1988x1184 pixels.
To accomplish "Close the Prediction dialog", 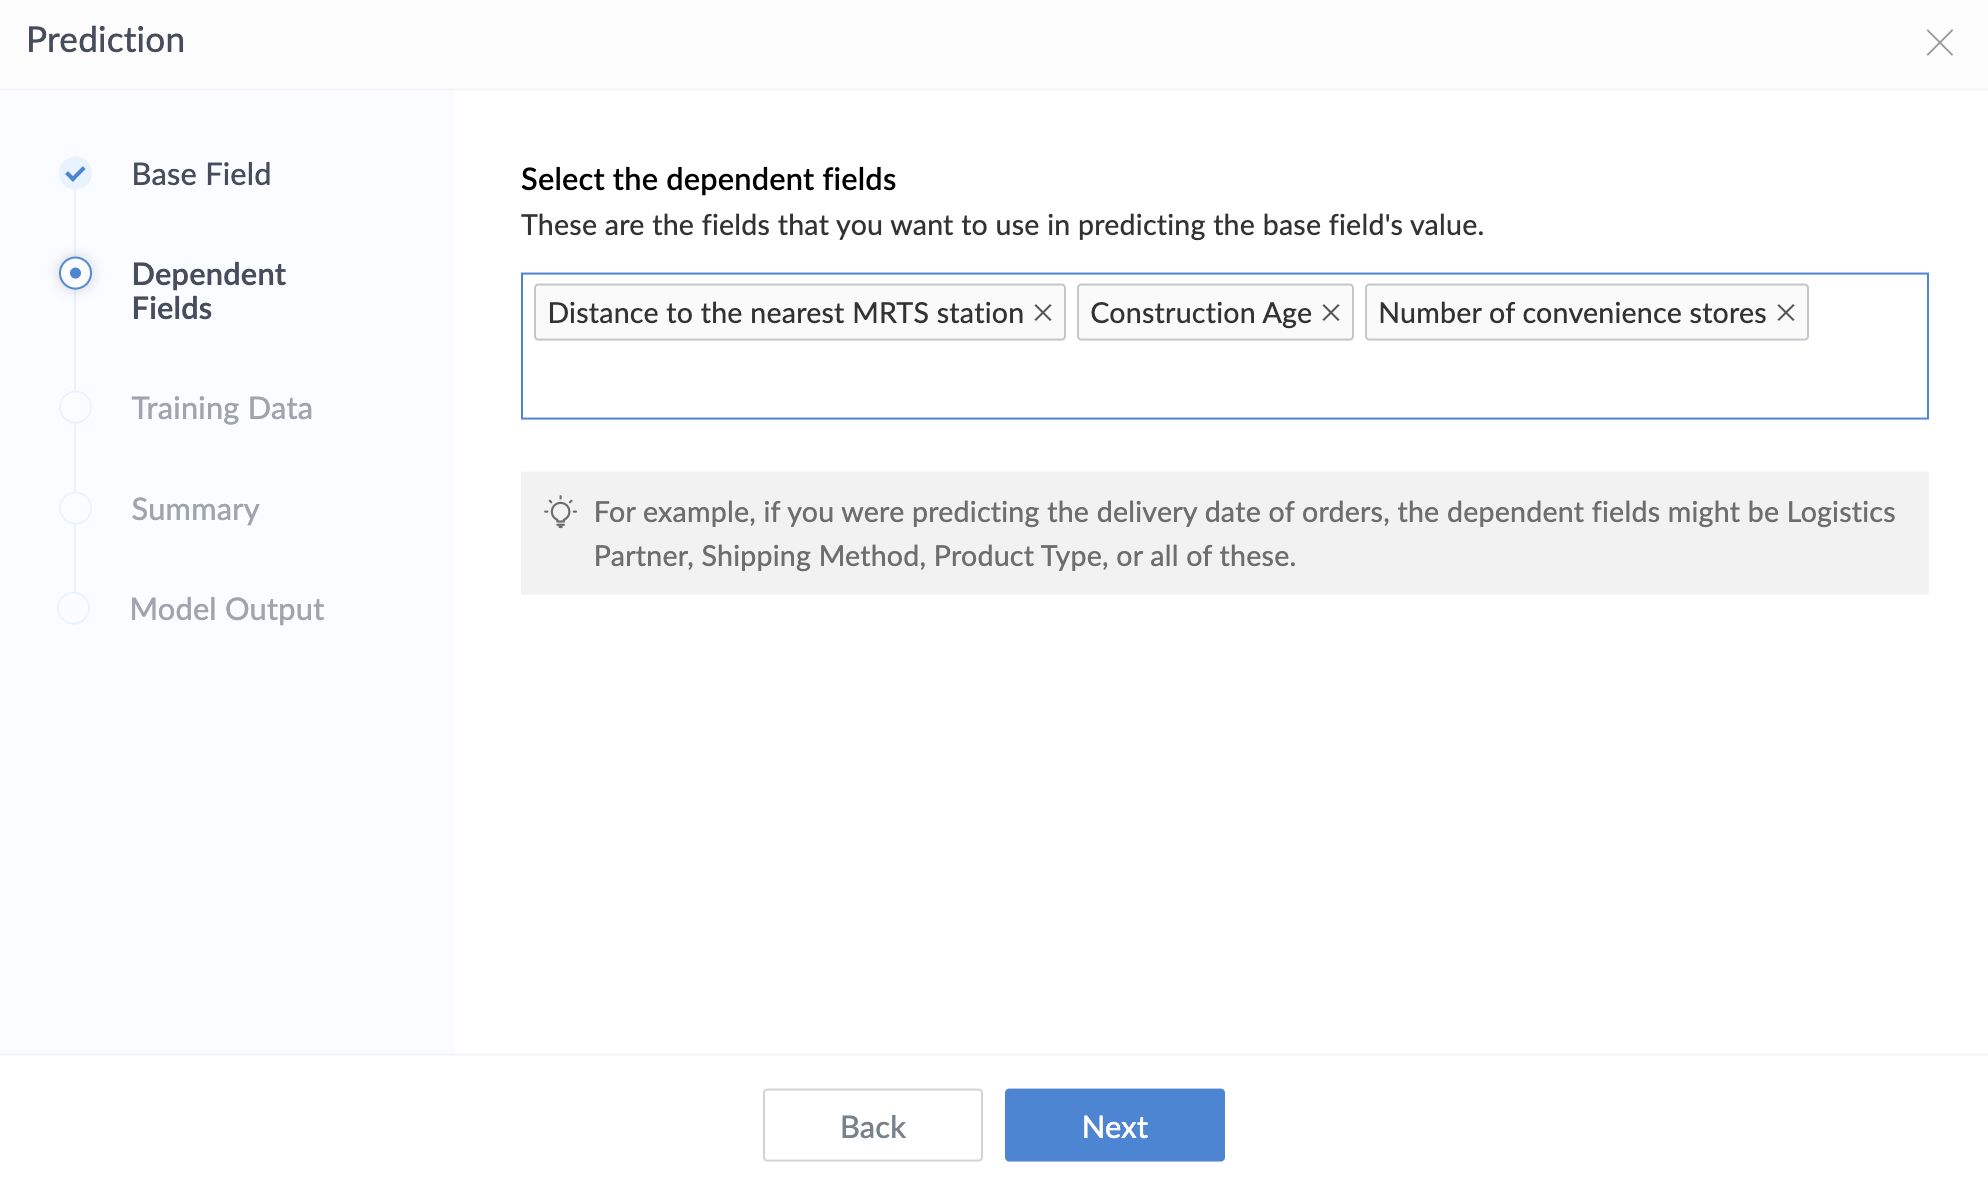I will coord(1939,42).
